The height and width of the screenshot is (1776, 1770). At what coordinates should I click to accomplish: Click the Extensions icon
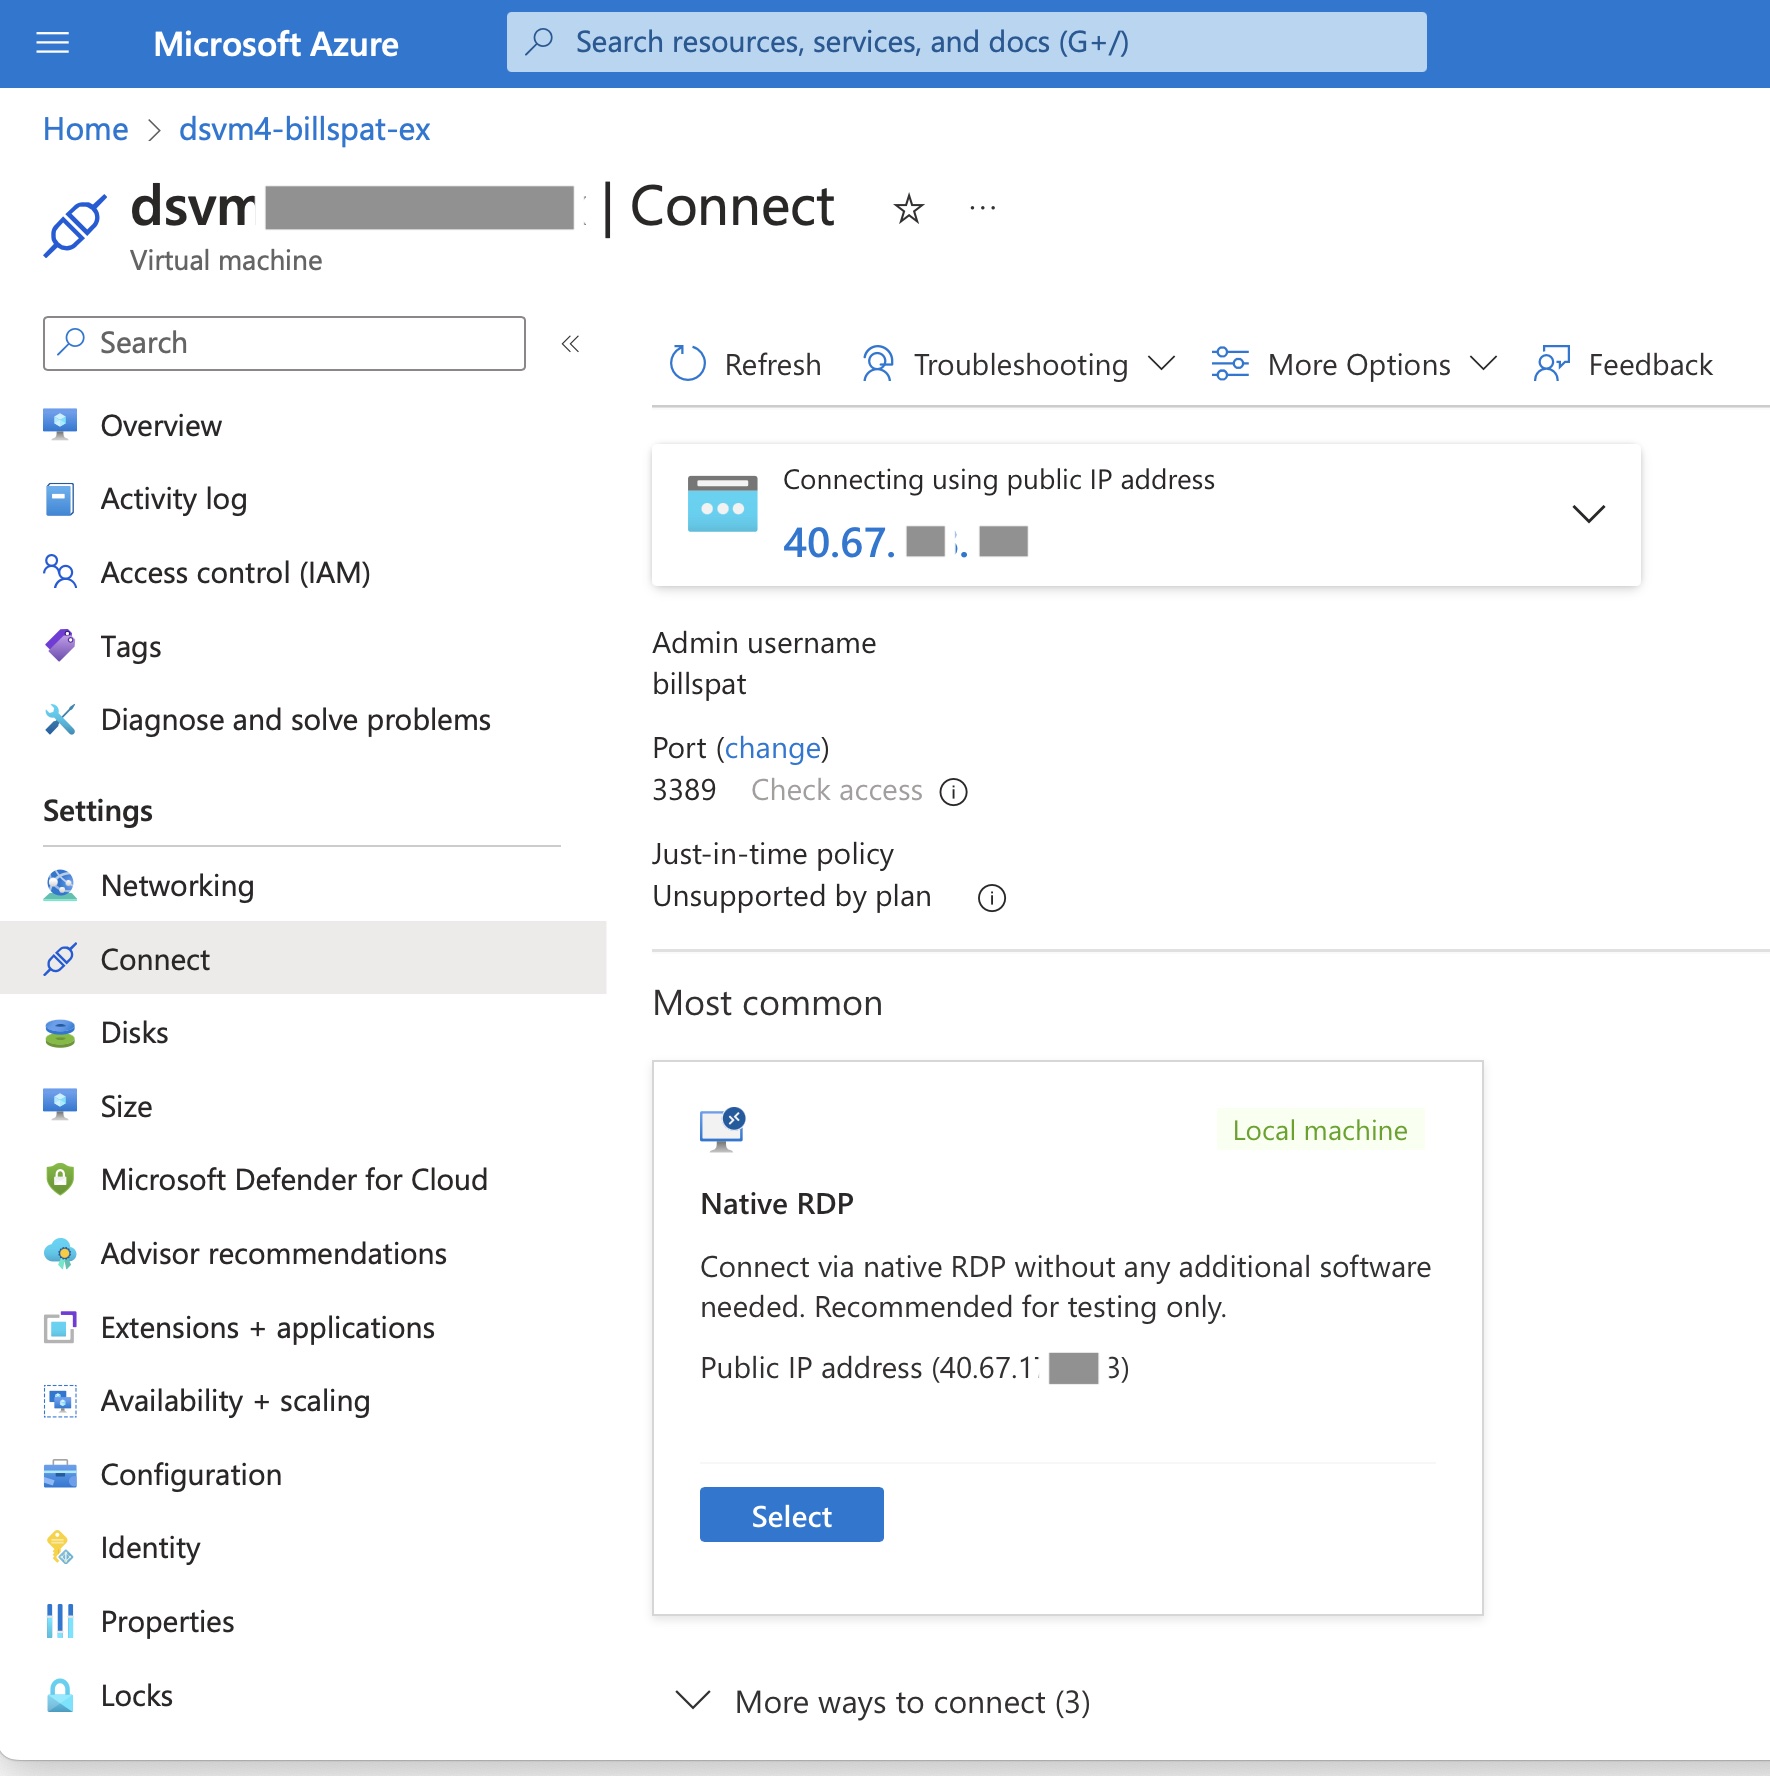coord(60,1327)
